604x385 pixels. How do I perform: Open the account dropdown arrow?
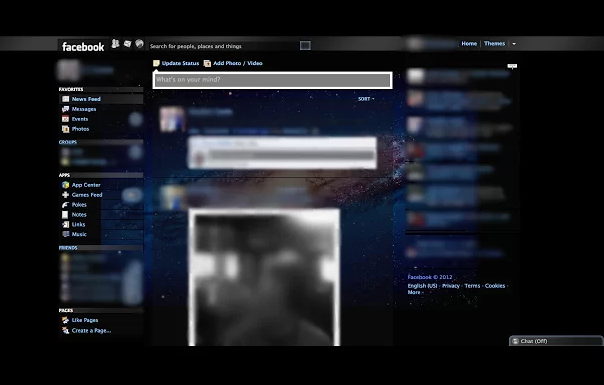[x=514, y=44]
